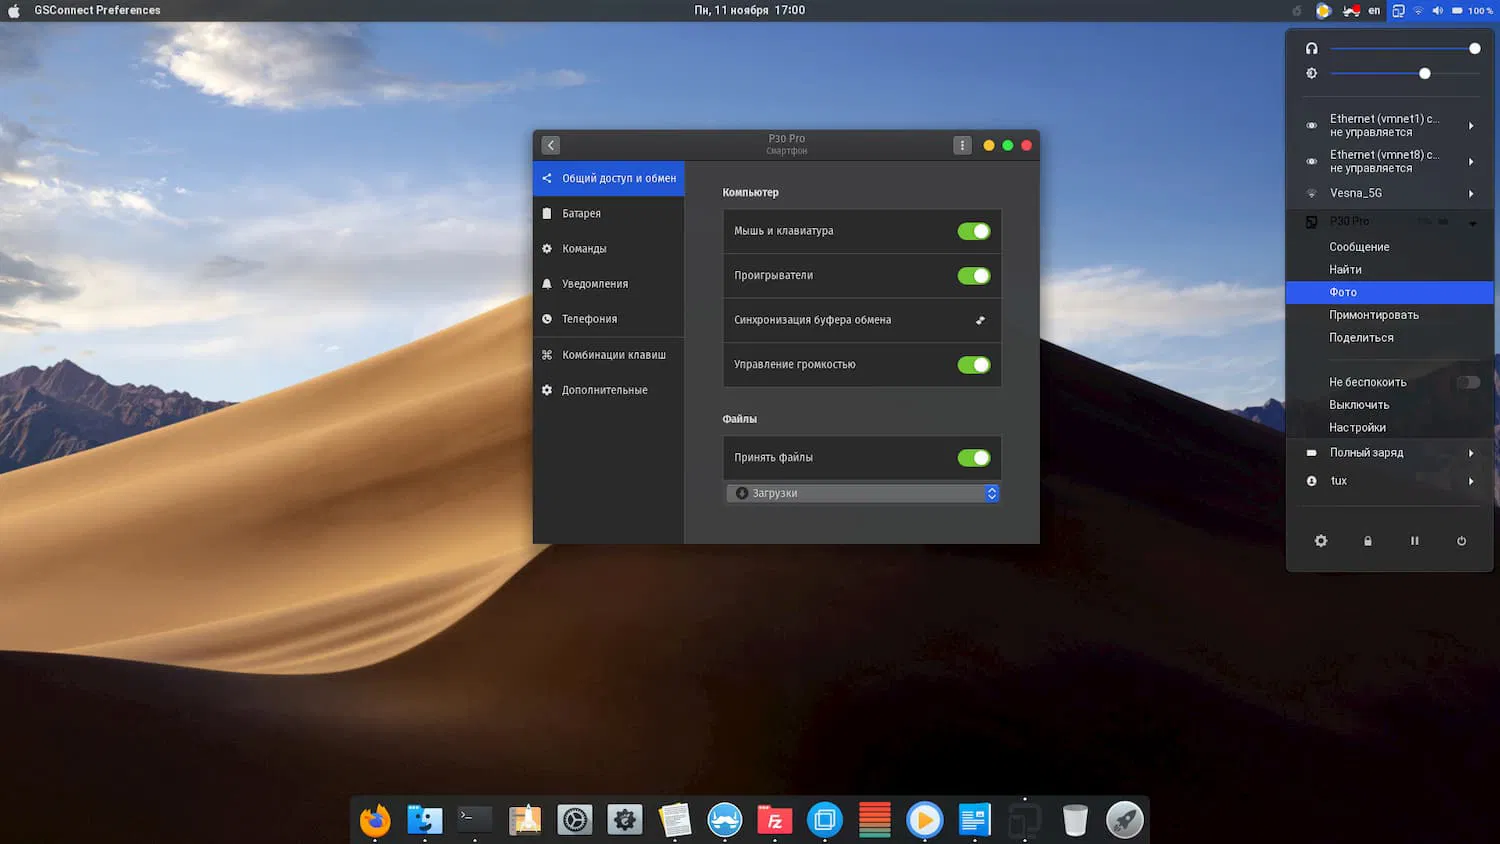Click the lock screen padlock icon
This screenshot has height=844, width=1500.
(x=1368, y=541)
